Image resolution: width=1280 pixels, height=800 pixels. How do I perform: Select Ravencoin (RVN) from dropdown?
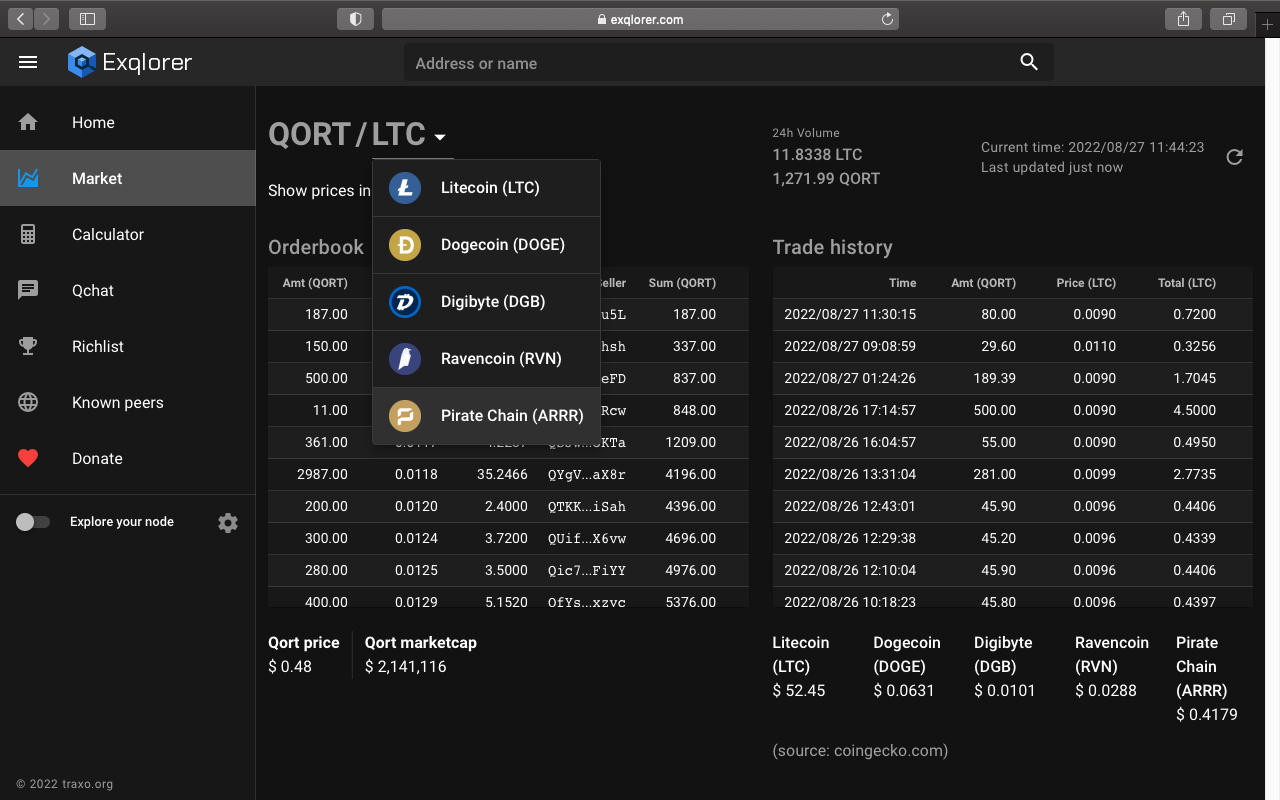(486, 359)
